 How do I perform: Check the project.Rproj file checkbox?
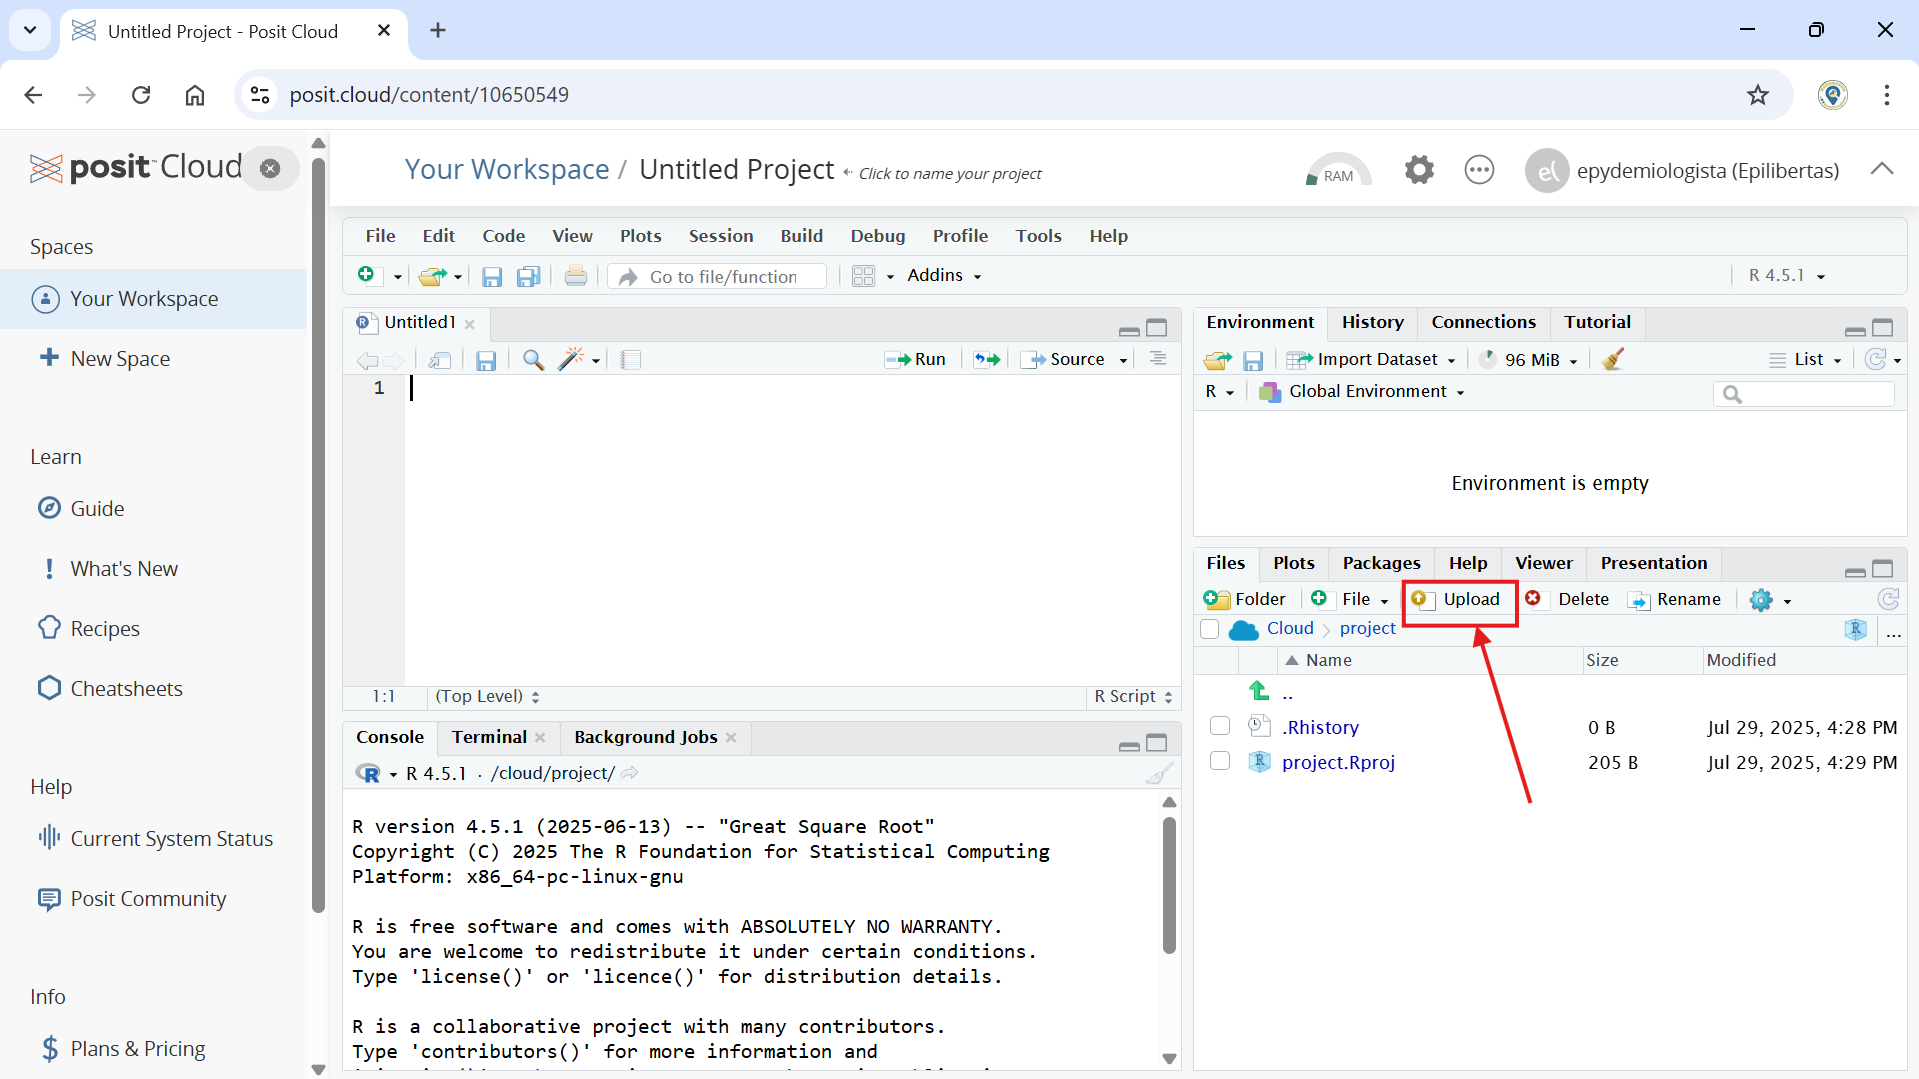tap(1219, 761)
